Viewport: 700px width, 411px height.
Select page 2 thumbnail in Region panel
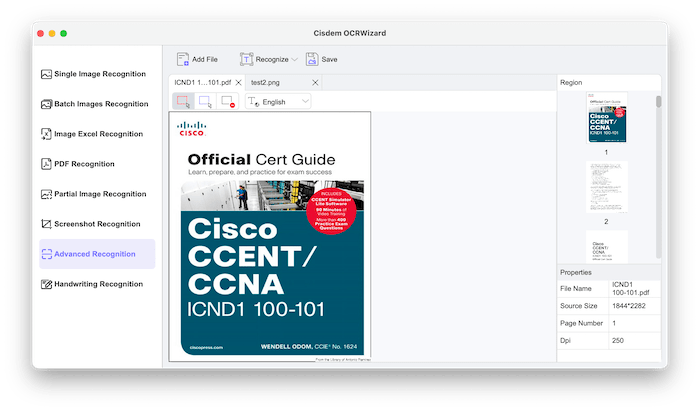(606, 187)
